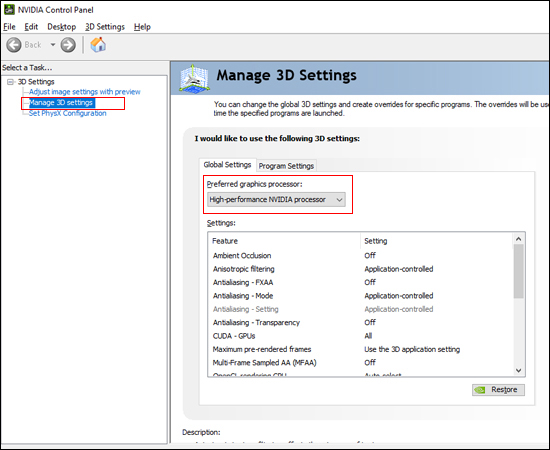Switch to the Global Settings tab
The height and width of the screenshot is (450, 550).
pos(227,164)
